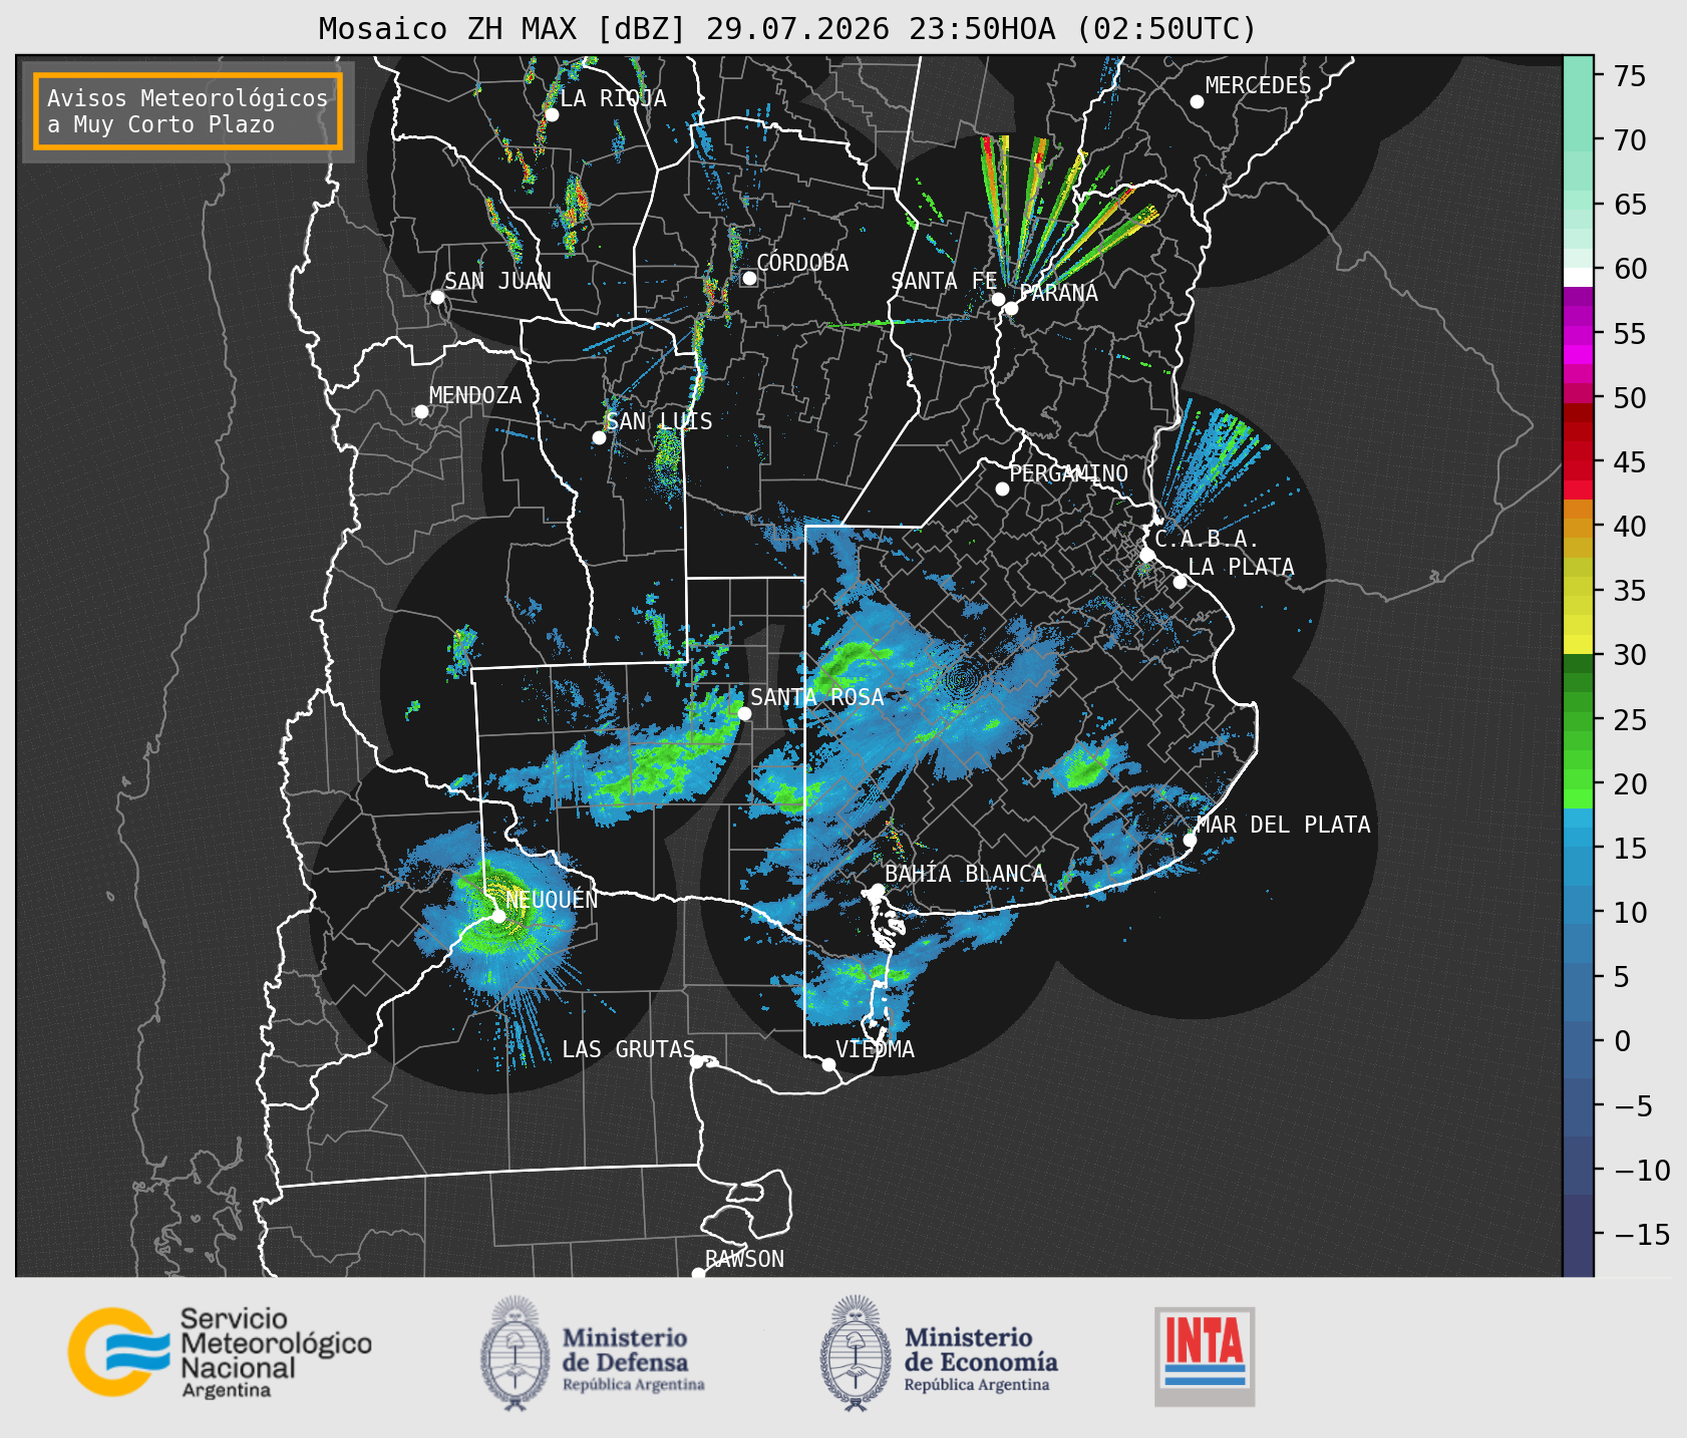Click the Ministerio de Defensa emblem
Screen dimensions: 1687x1438
click(x=514, y=1353)
